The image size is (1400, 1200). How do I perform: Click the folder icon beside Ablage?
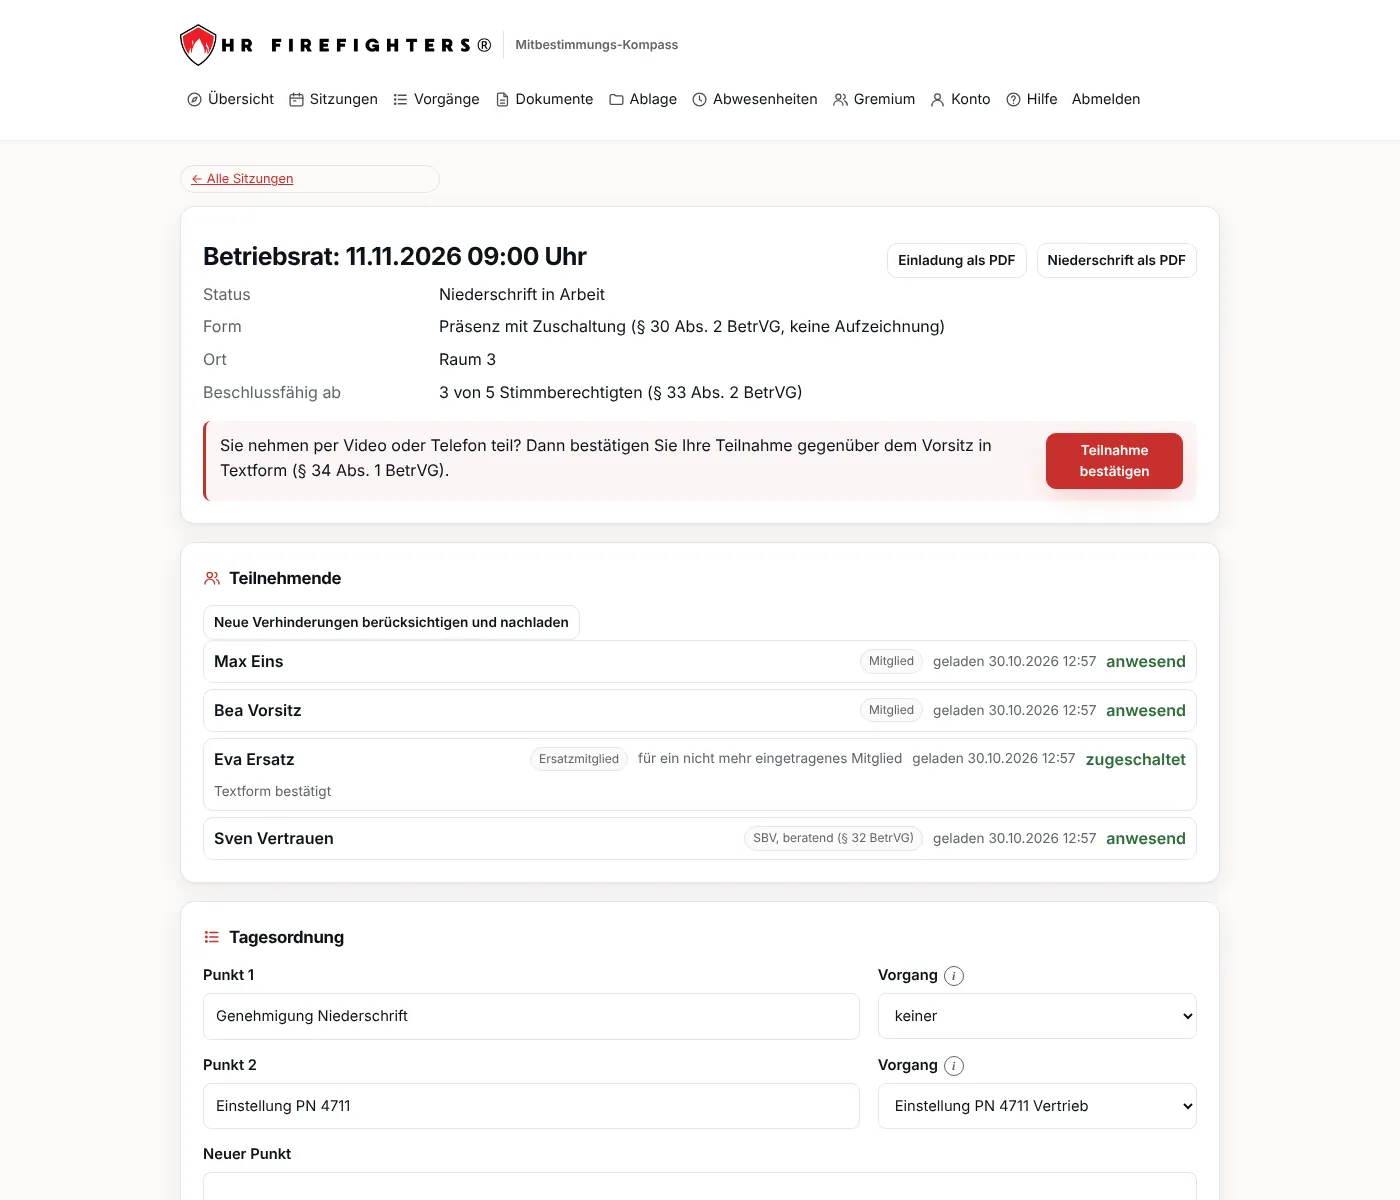tap(616, 100)
